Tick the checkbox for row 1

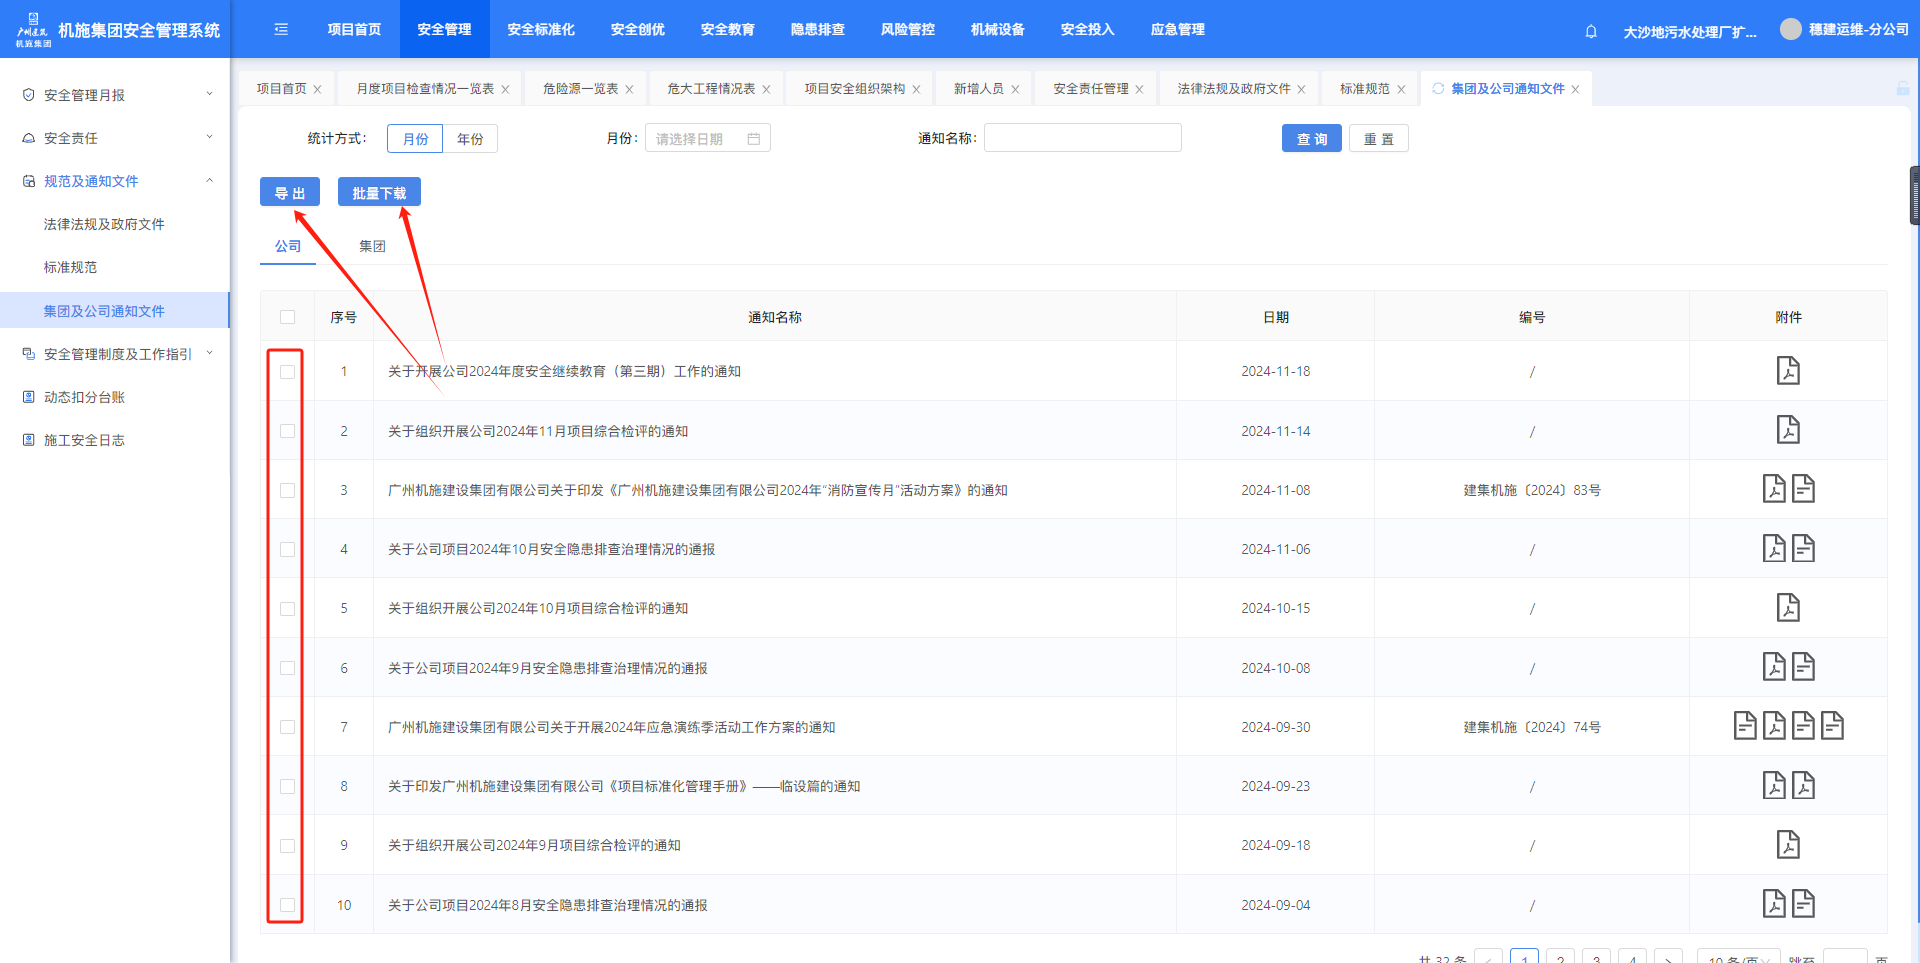[287, 372]
